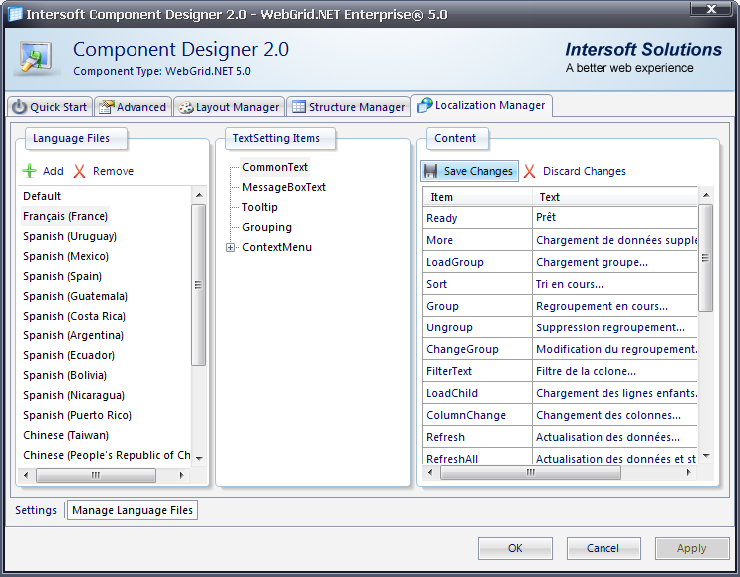
Task: Open the Quick Start tab
Action: click(x=50, y=107)
